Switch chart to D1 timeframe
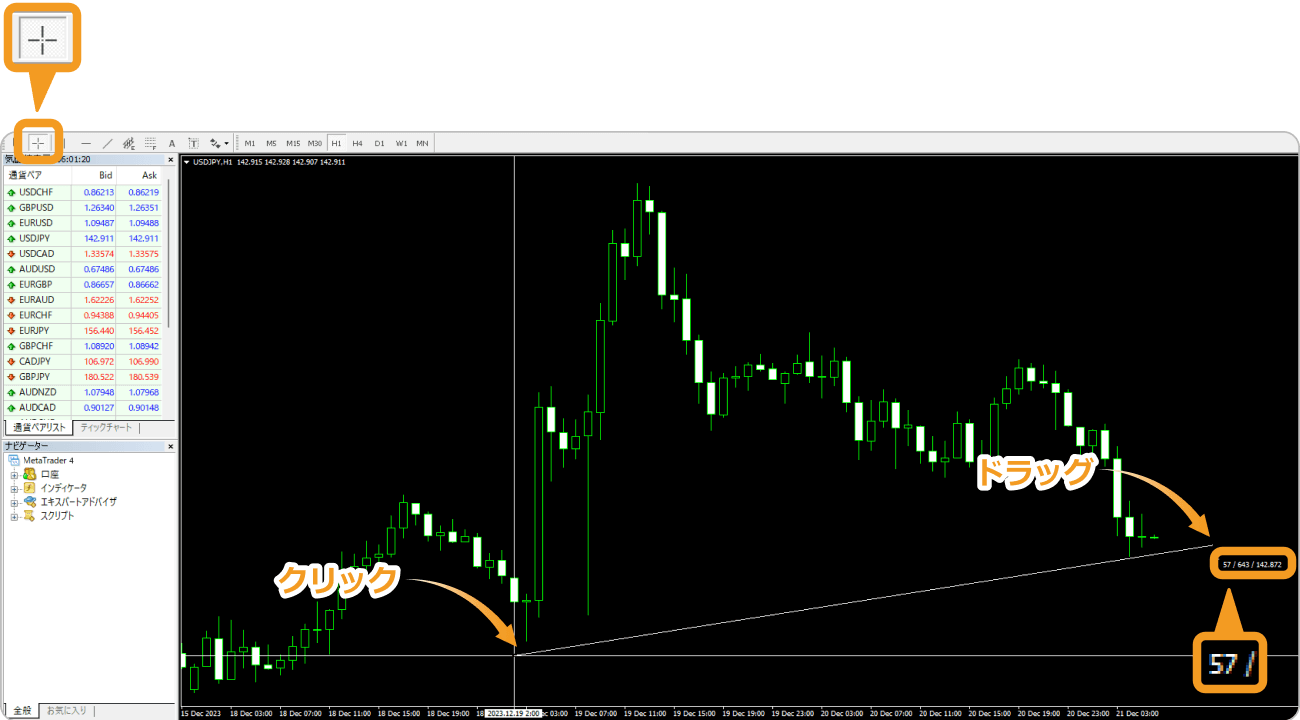The width and height of the screenshot is (1300, 720). (379, 143)
